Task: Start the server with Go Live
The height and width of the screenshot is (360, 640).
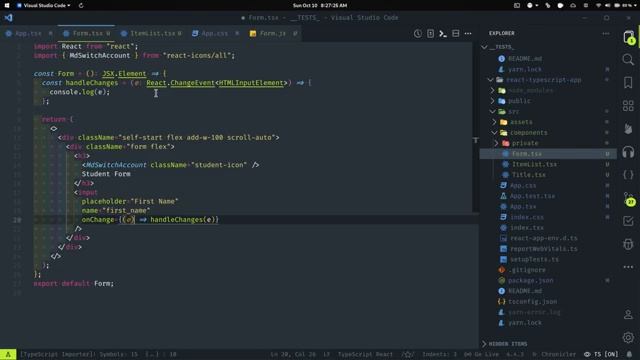Action: (x=481, y=354)
